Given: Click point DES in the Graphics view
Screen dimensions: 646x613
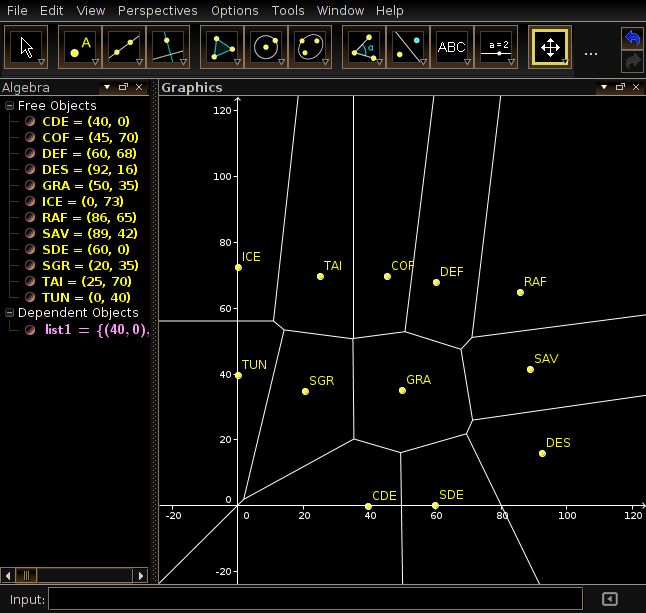Looking at the screenshot, I should (x=542, y=454).
